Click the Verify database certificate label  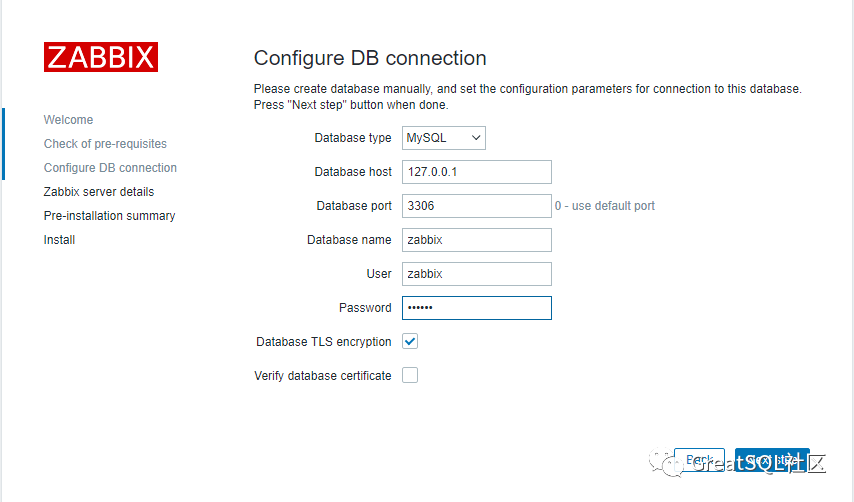click(322, 376)
